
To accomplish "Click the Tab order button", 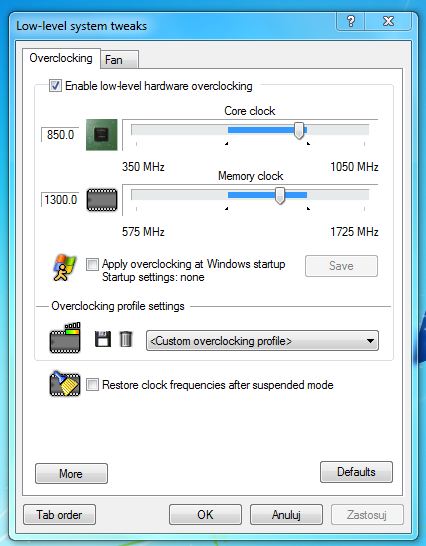I will (x=60, y=515).
